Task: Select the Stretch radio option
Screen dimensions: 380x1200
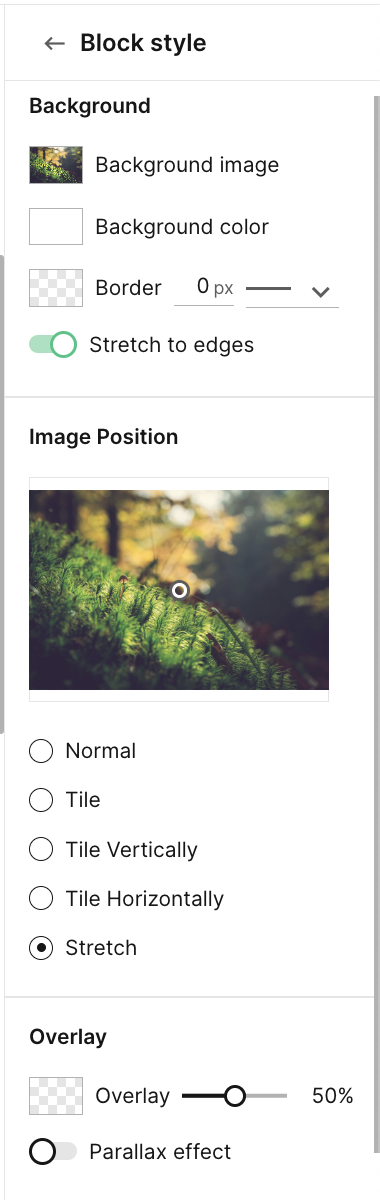Action: (41, 948)
